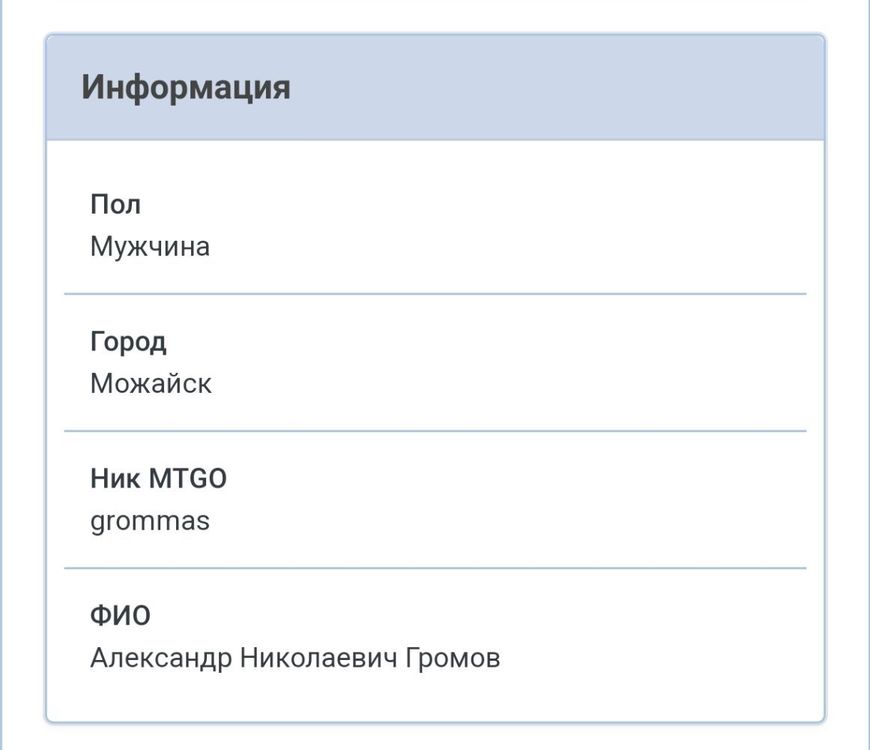This screenshot has height=750, width=870.
Task: Click the divider below the Пол section
Action: [435, 294]
